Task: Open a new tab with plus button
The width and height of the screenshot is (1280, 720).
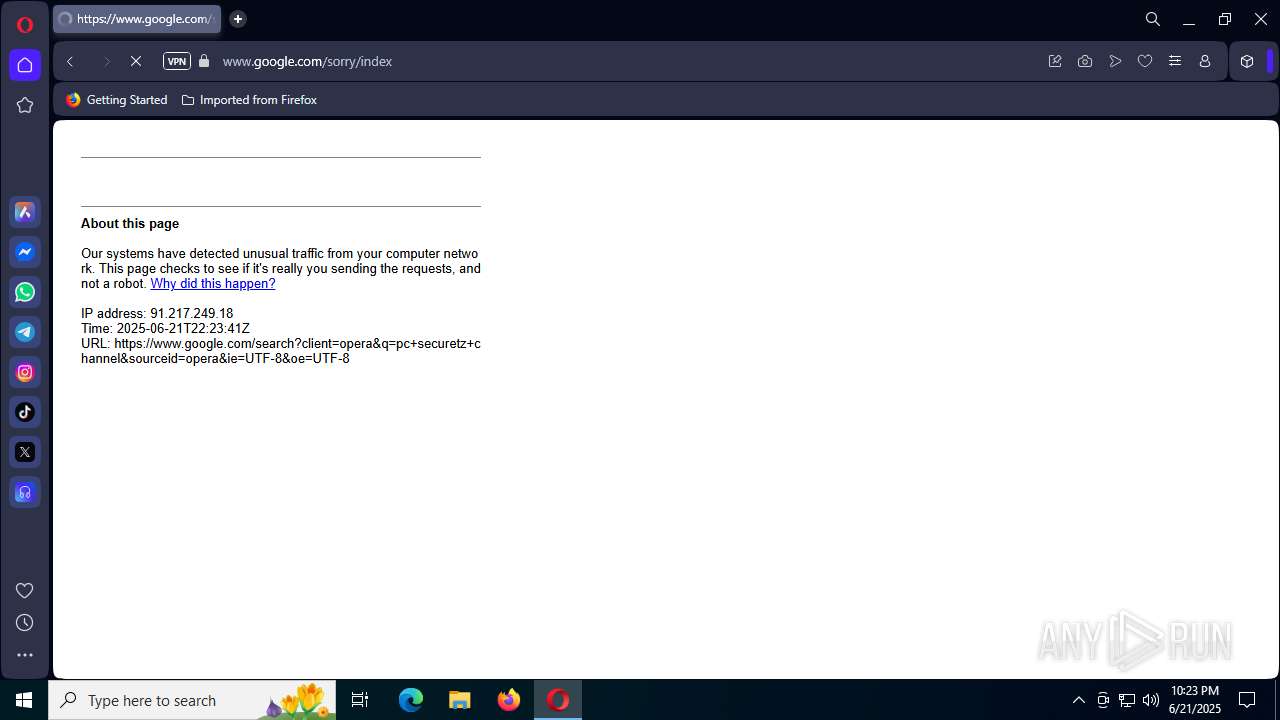Action: click(x=238, y=19)
